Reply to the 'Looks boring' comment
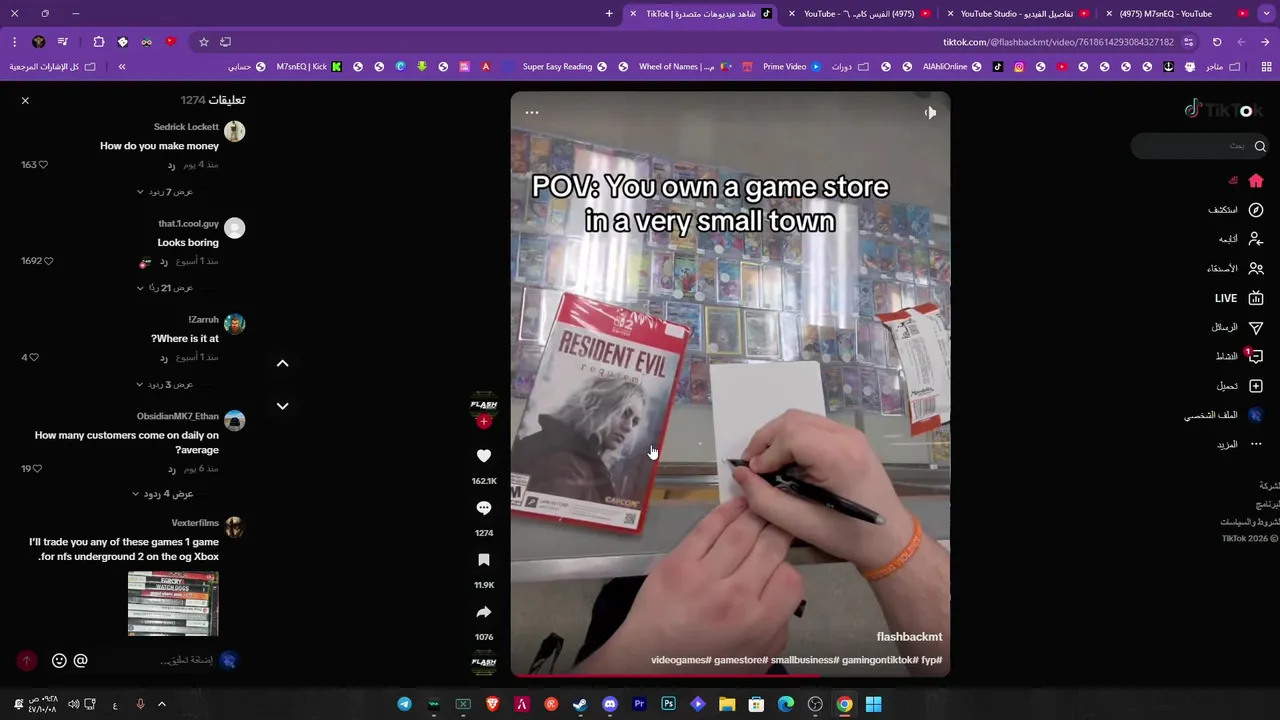Viewport: 1280px width, 720px height. pyautogui.click(x=163, y=261)
